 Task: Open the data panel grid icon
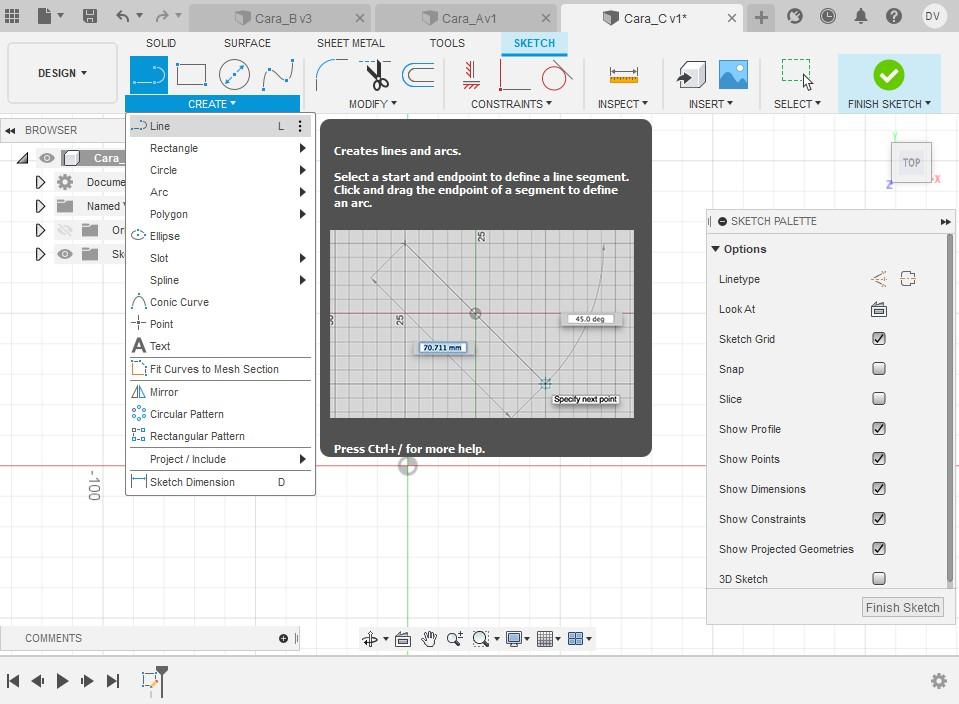point(12,16)
